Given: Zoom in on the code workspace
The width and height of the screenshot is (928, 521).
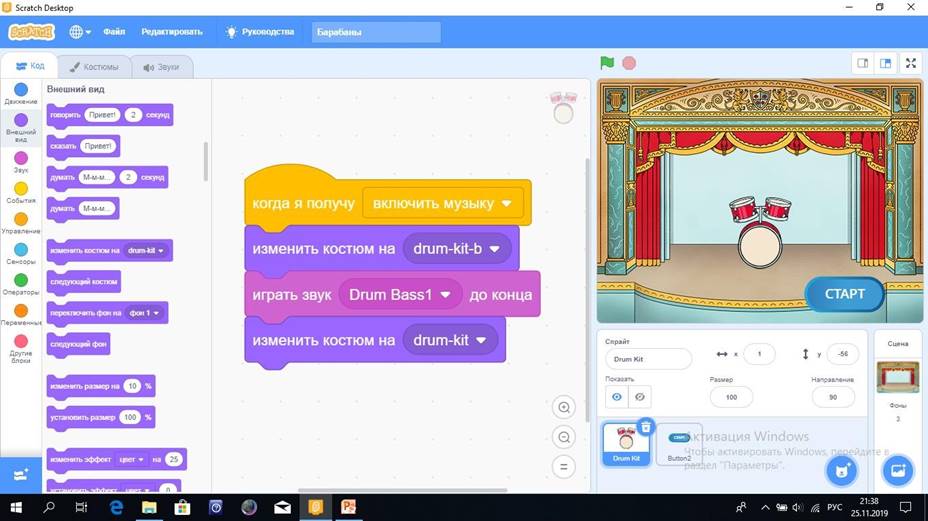Looking at the screenshot, I should (x=564, y=408).
